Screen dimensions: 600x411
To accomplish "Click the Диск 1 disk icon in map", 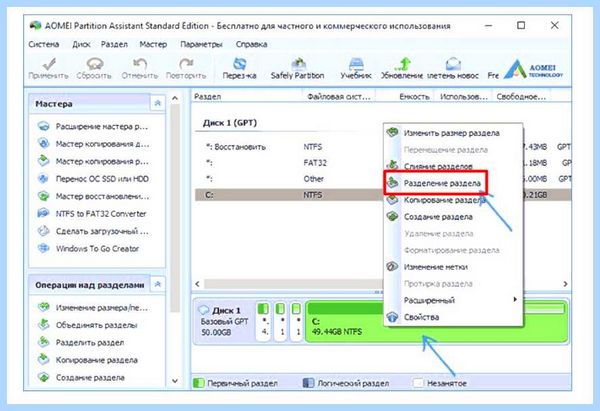I will [204, 310].
